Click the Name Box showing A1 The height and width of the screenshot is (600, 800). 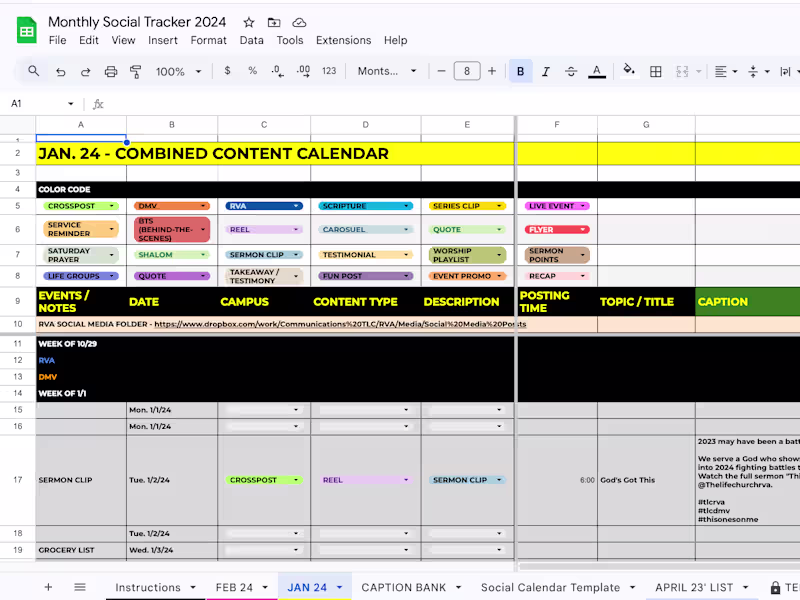(x=30, y=103)
